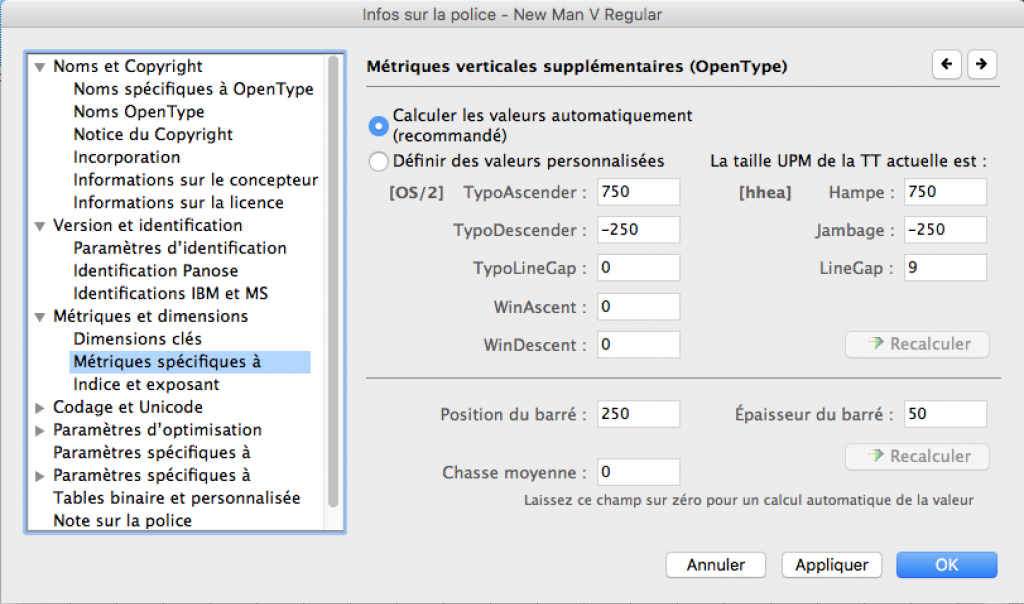Open 'Identification Panose' page
Viewport: 1024px width, 604px height.
click(155, 271)
